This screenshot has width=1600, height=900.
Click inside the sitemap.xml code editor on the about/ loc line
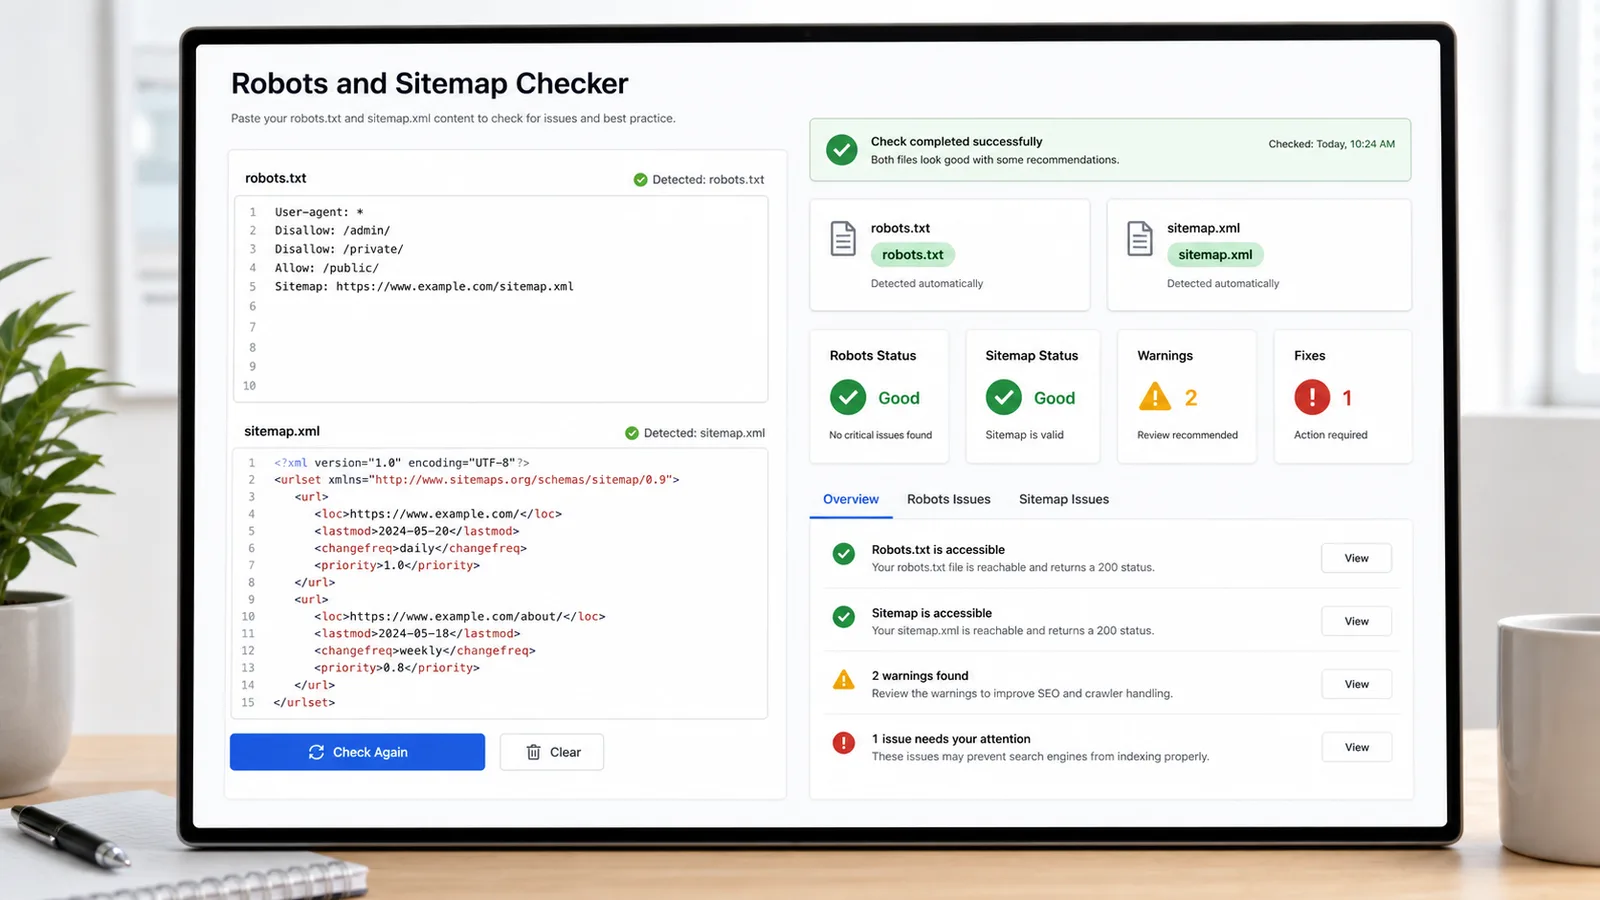pos(460,616)
